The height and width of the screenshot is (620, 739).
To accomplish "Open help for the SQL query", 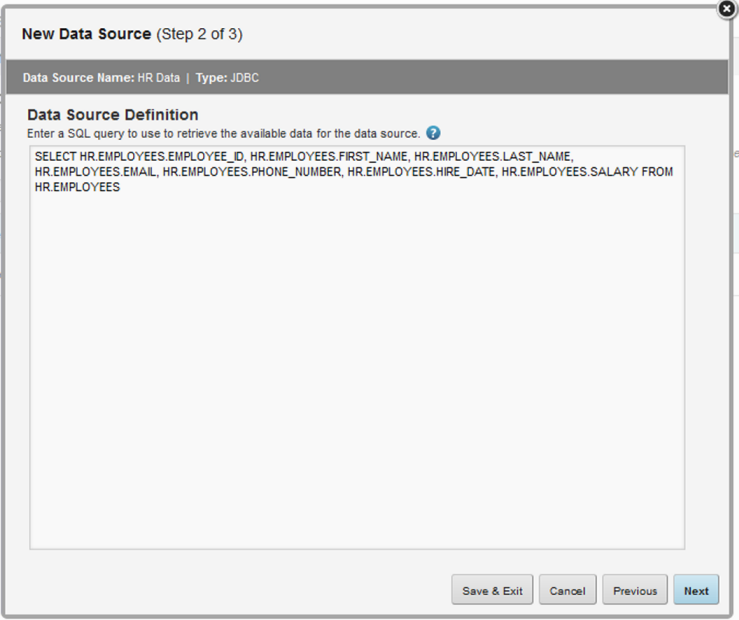I will click(x=433, y=133).
